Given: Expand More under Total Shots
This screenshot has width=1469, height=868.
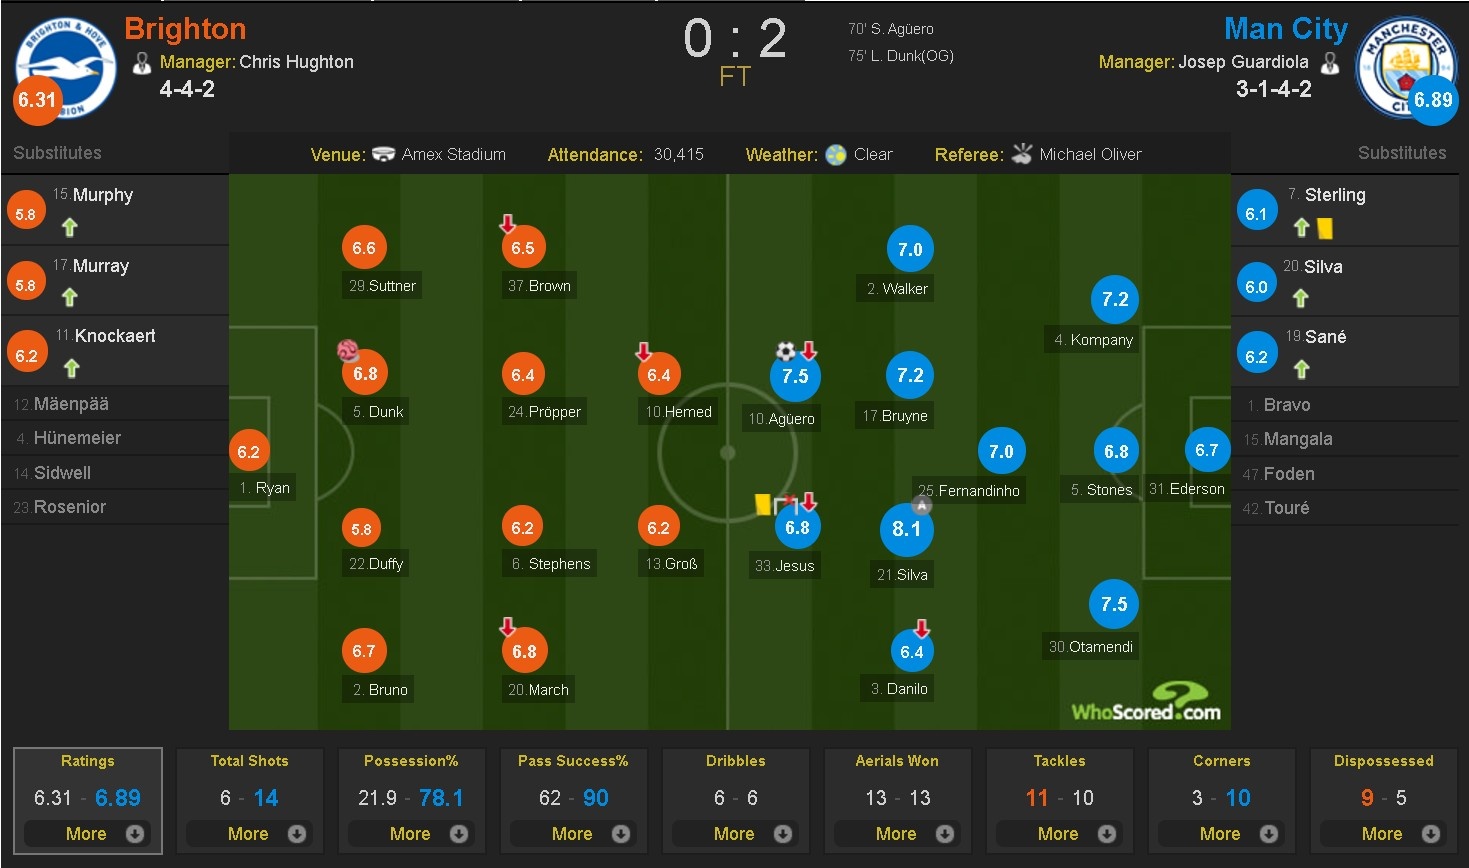Looking at the screenshot, I should [x=249, y=833].
